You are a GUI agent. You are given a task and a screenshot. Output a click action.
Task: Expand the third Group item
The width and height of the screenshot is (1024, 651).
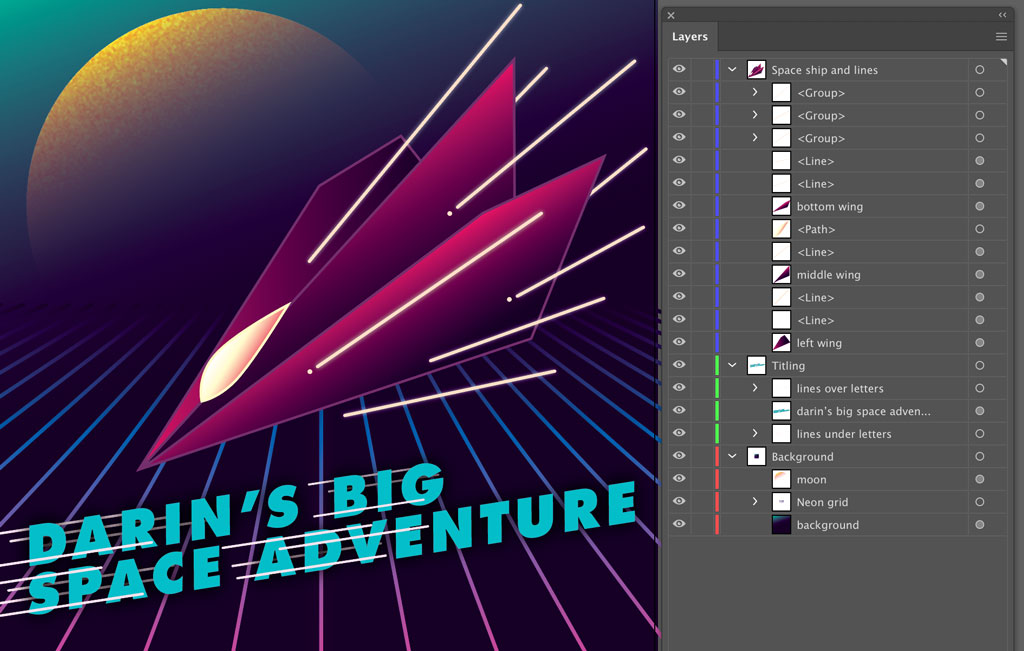pyautogui.click(x=755, y=138)
